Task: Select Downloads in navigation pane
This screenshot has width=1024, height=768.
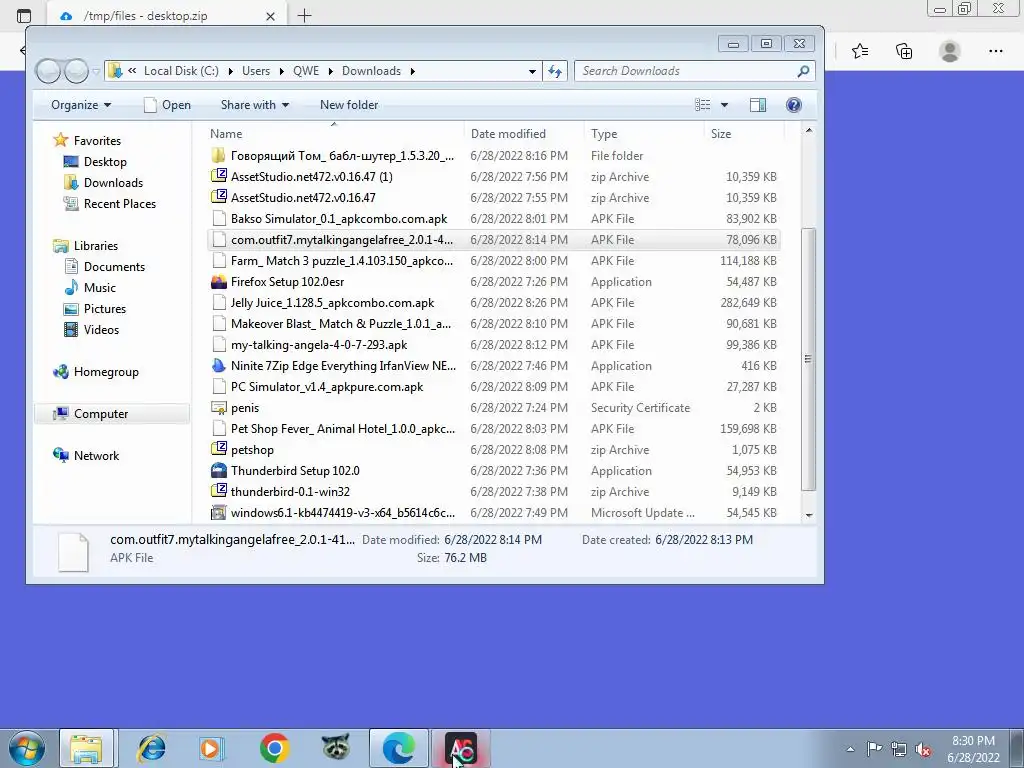Action: click(x=103, y=183)
